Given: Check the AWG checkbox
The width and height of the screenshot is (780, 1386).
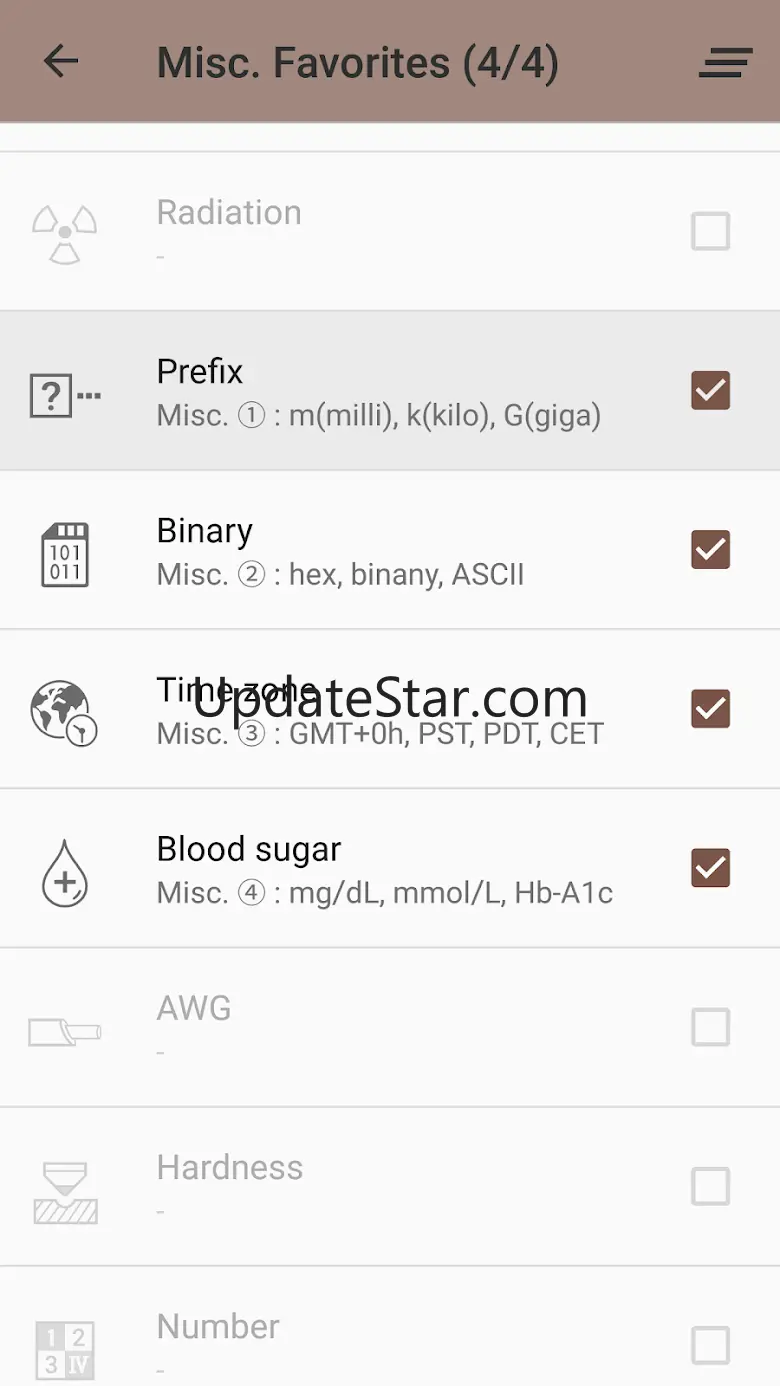Looking at the screenshot, I should [710, 1027].
